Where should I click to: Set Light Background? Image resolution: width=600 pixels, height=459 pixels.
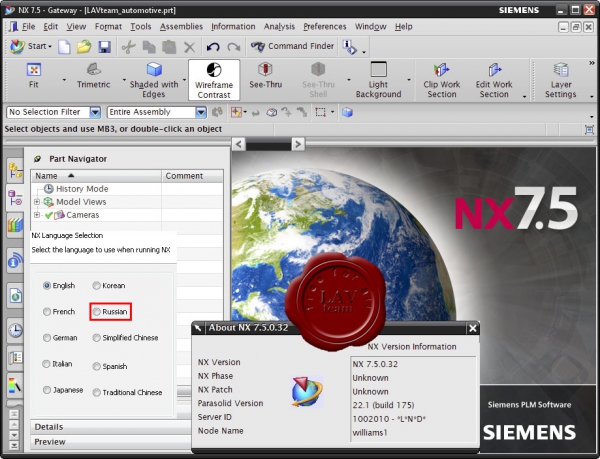click(x=378, y=80)
